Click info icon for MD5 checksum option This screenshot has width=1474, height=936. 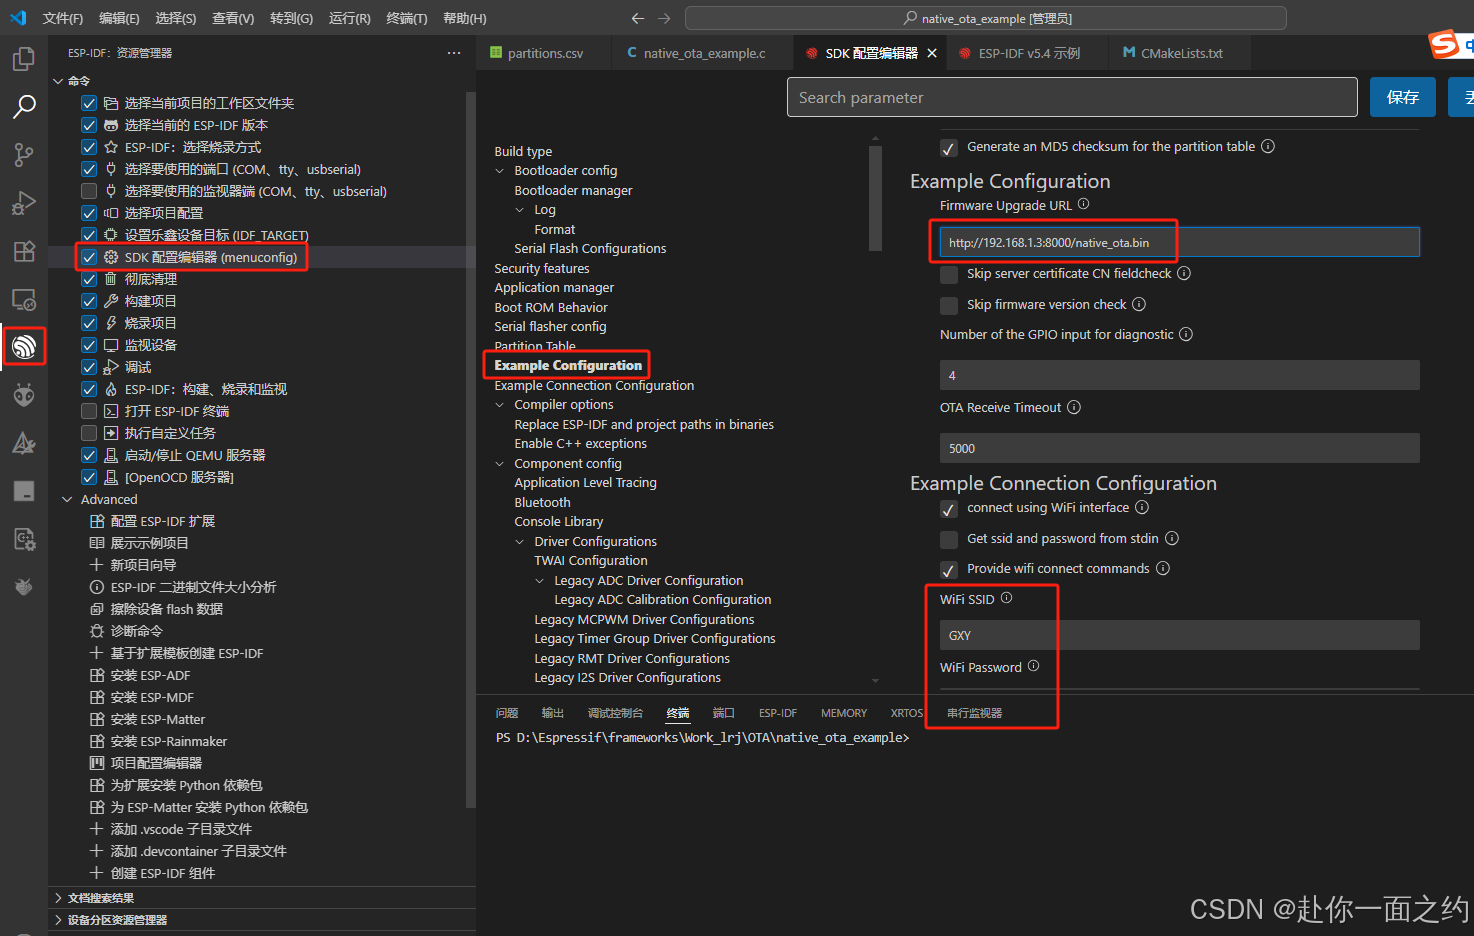(1268, 146)
